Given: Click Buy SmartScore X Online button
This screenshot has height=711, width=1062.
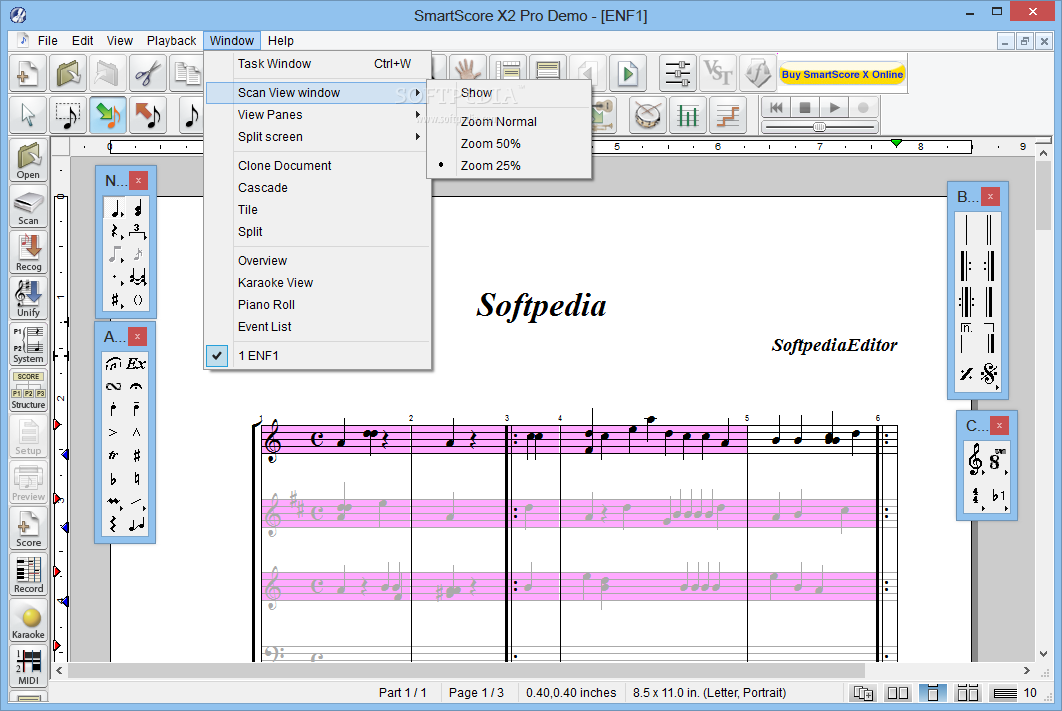Looking at the screenshot, I should (842, 74).
